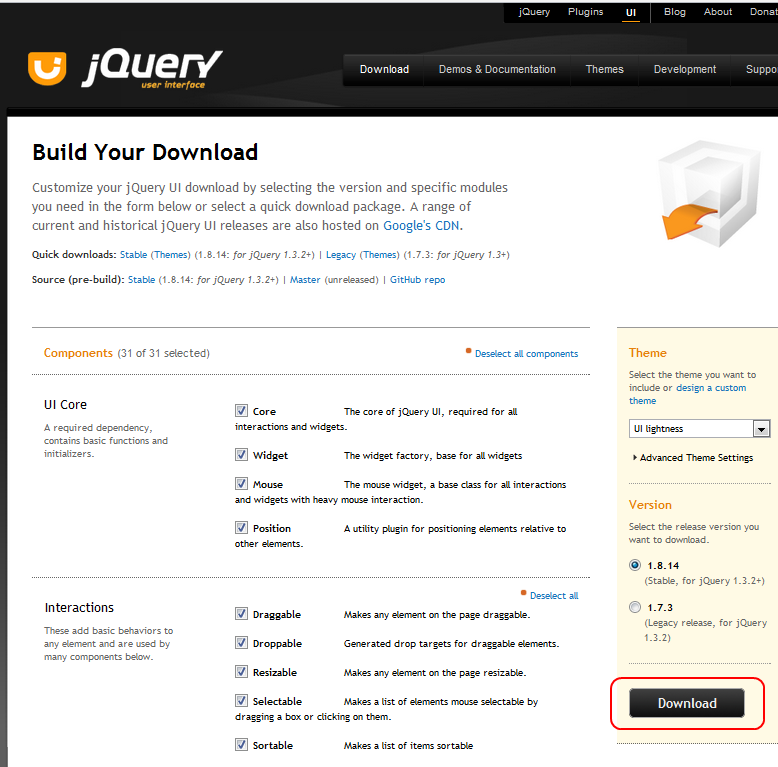Open Demos & Documentation tab
Viewport: 778px width, 767px height.
(497, 69)
